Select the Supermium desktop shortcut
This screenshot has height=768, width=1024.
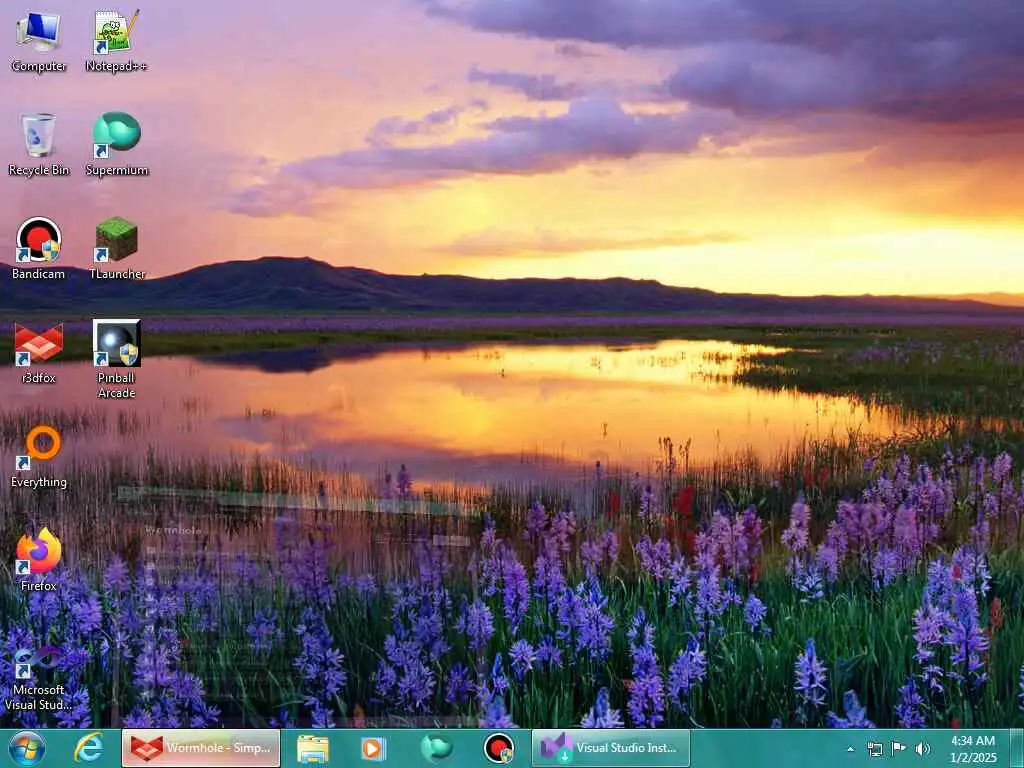tap(117, 144)
